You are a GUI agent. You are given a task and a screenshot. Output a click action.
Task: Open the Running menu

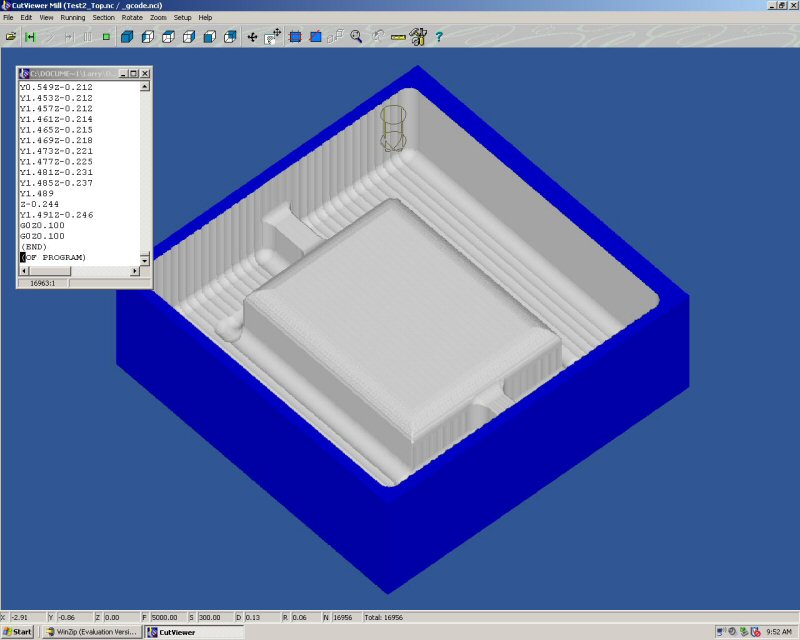[x=72, y=18]
